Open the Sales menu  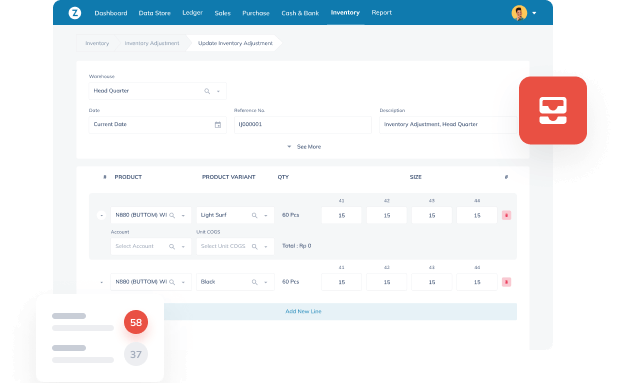pos(222,13)
